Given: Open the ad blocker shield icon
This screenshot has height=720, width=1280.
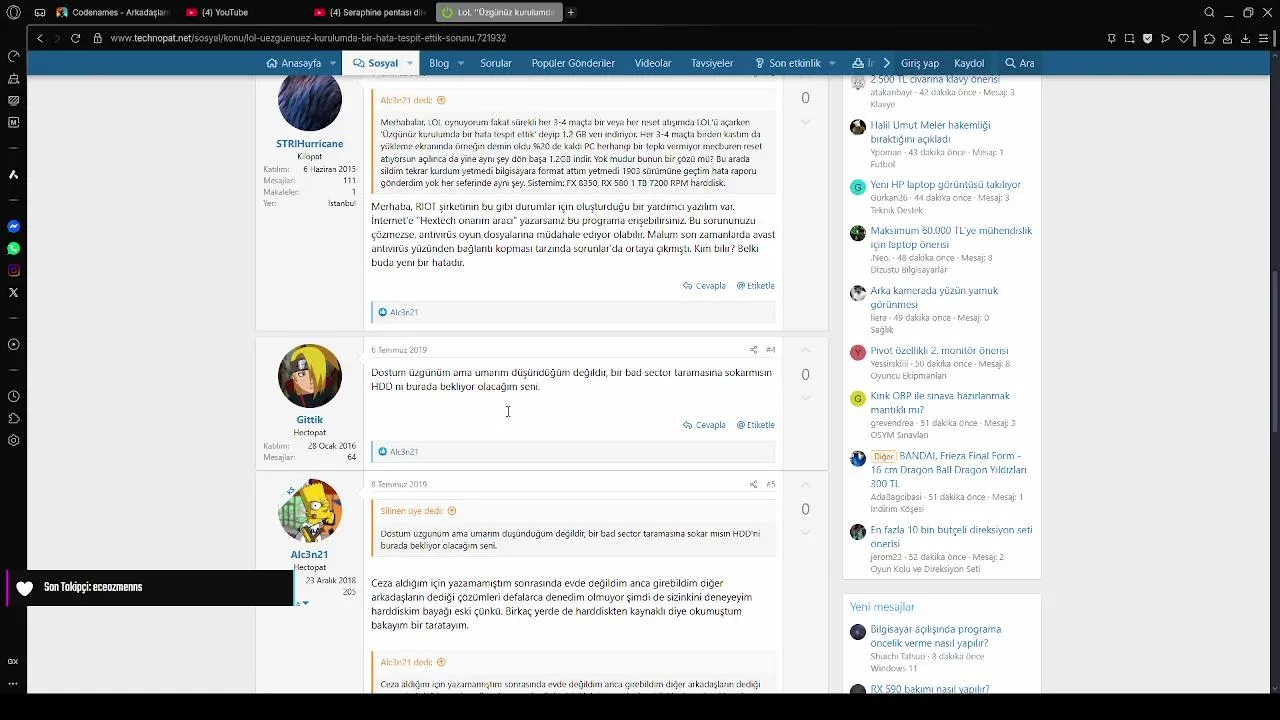Looking at the screenshot, I should point(1147,38).
